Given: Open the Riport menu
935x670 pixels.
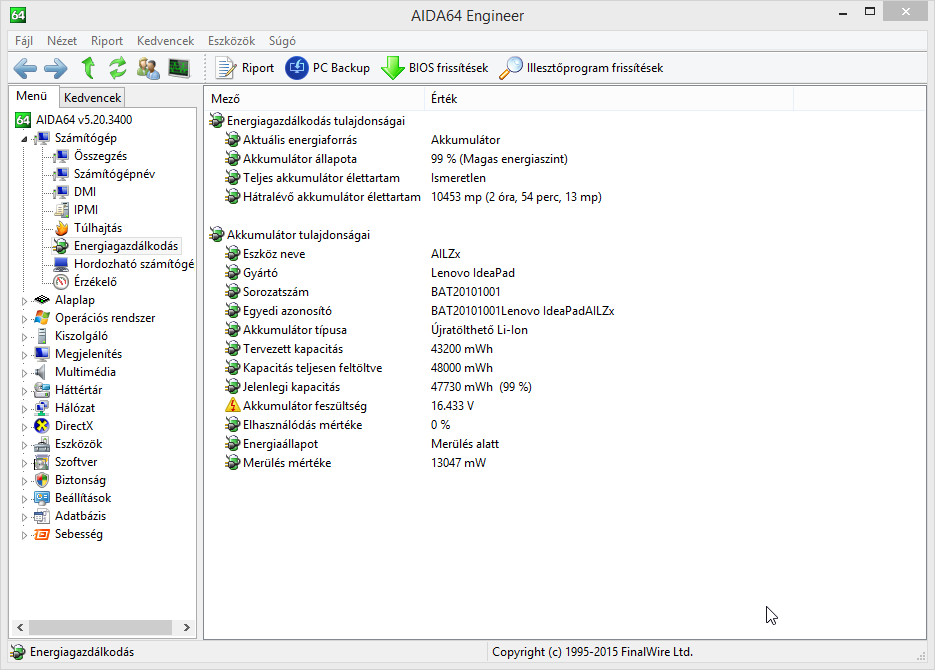Looking at the screenshot, I should point(107,41).
